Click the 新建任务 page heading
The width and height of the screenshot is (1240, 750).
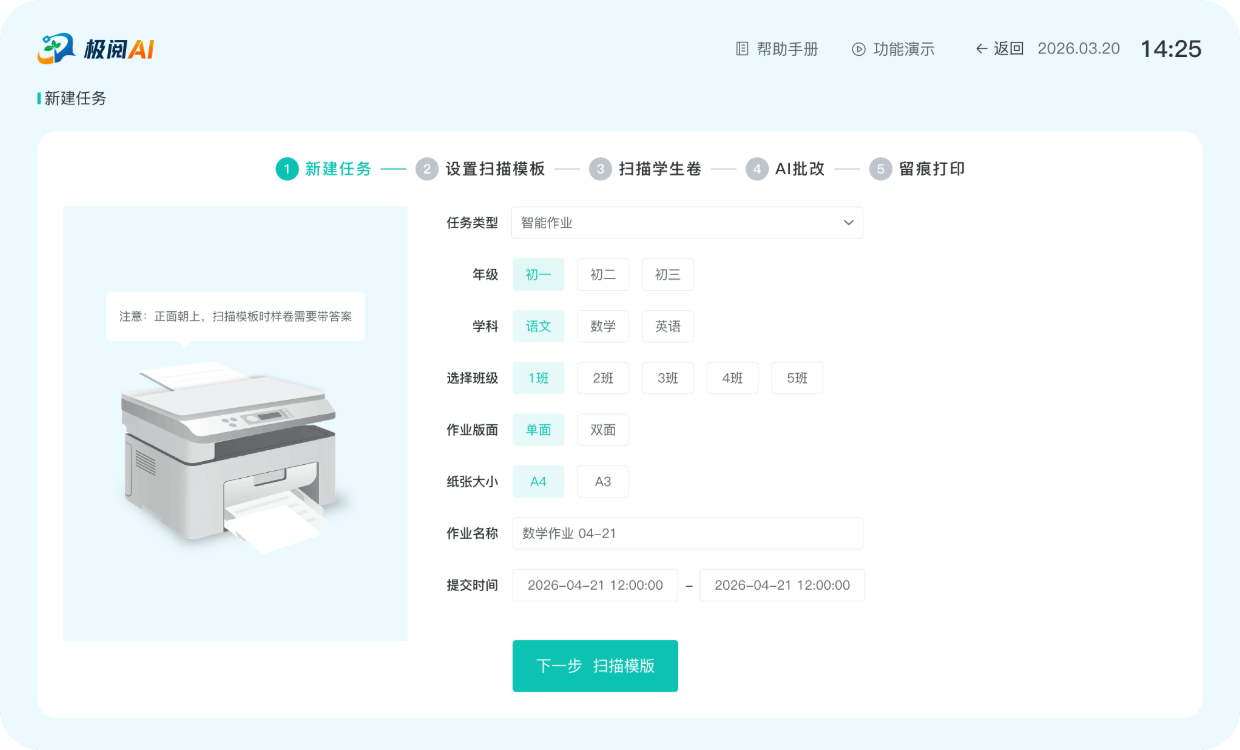tap(75, 98)
